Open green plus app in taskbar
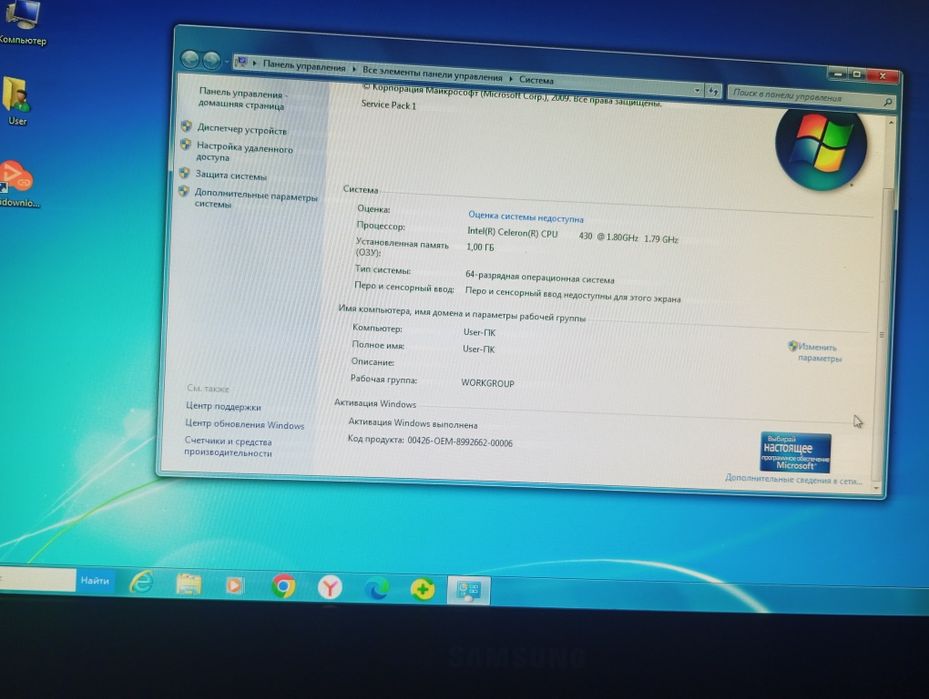Screen dimensions: 929x699 pyautogui.click(x=422, y=589)
